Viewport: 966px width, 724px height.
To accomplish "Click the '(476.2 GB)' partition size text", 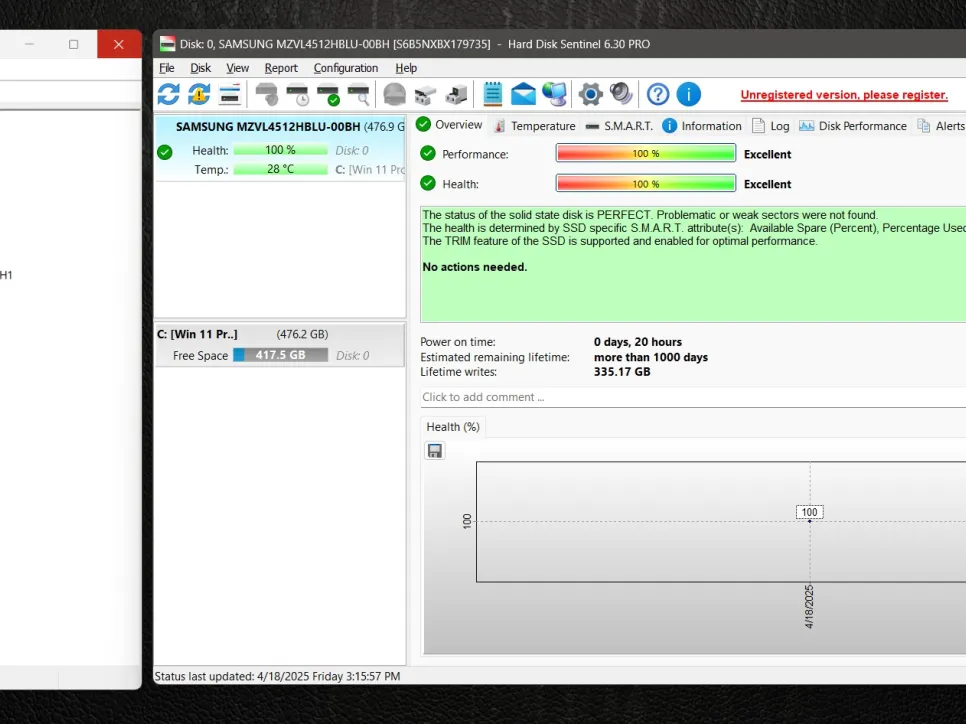I will click(302, 335).
